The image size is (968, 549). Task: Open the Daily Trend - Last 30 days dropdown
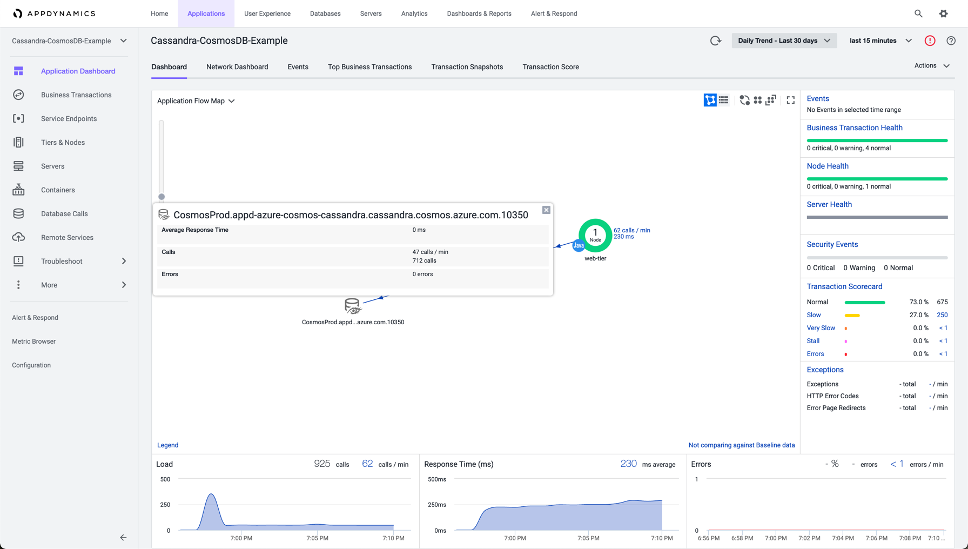(784, 41)
